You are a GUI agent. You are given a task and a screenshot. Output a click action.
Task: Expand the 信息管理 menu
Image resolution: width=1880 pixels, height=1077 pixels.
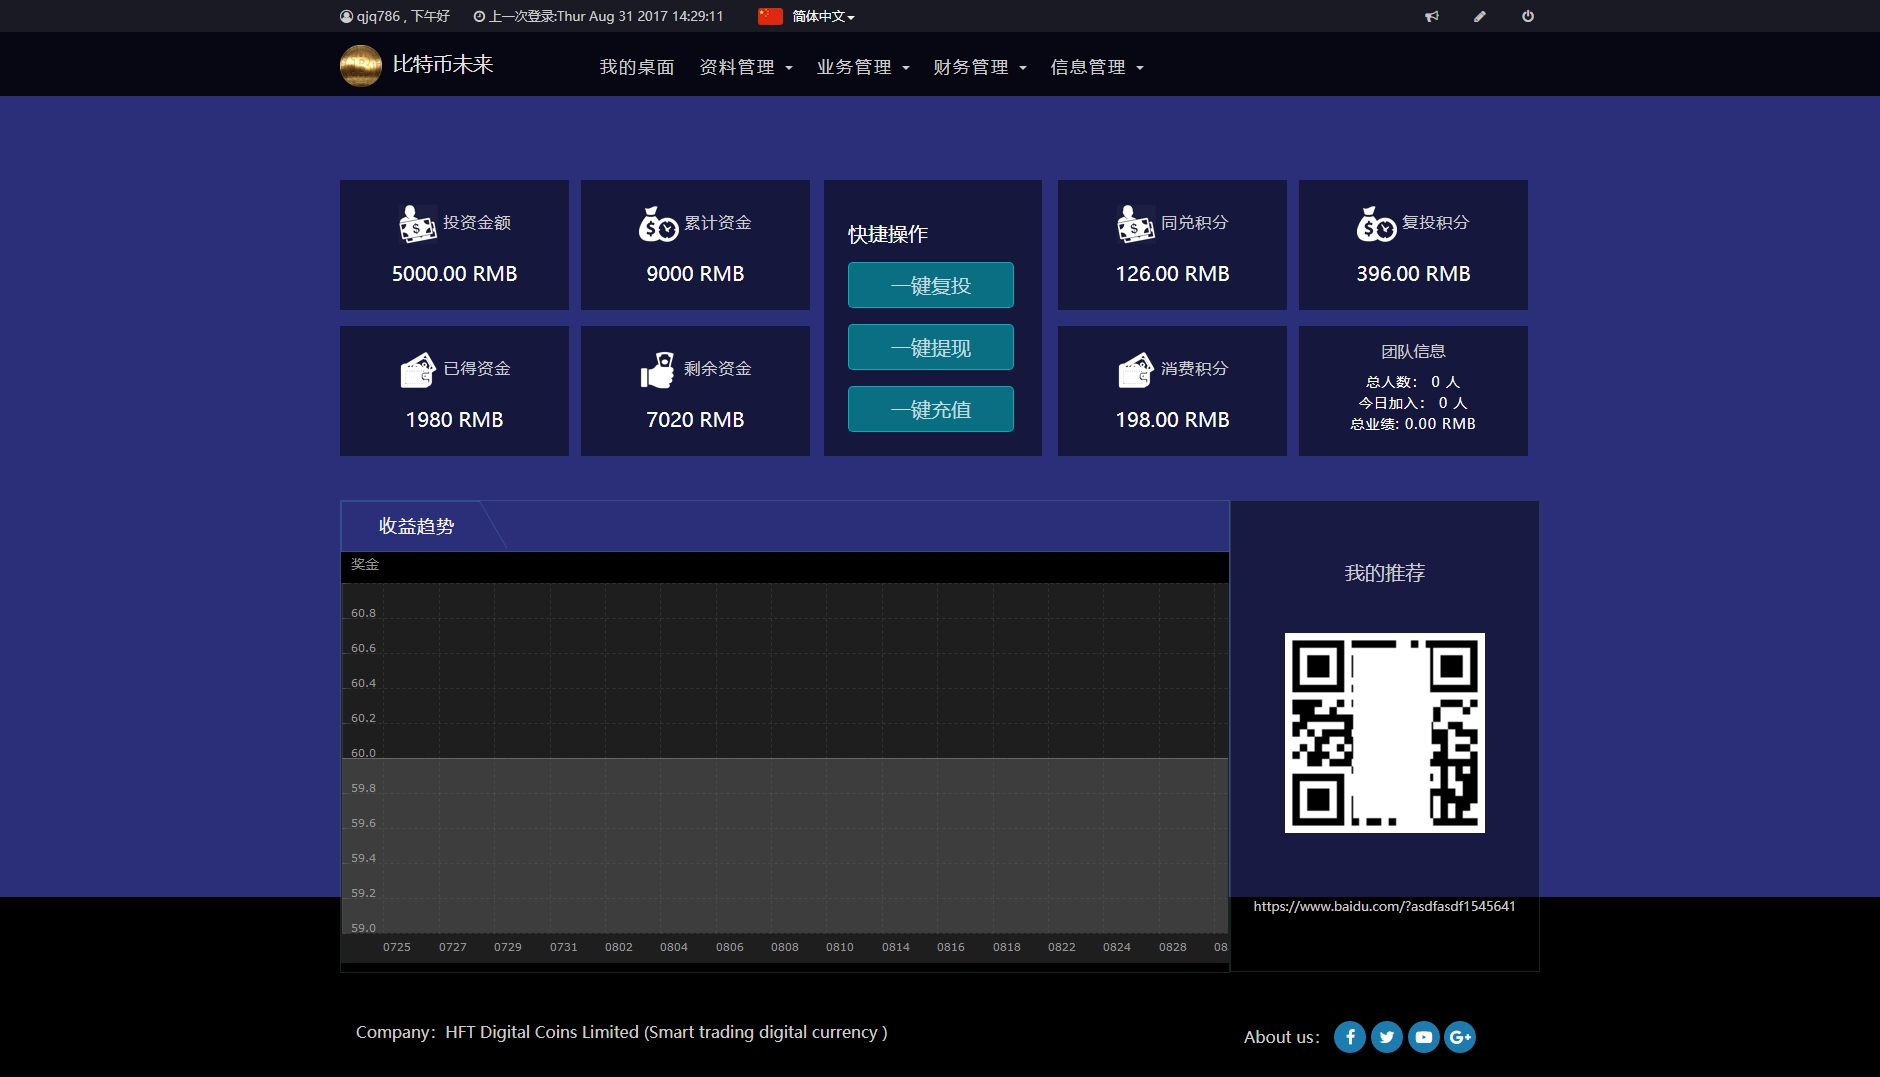click(1097, 67)
